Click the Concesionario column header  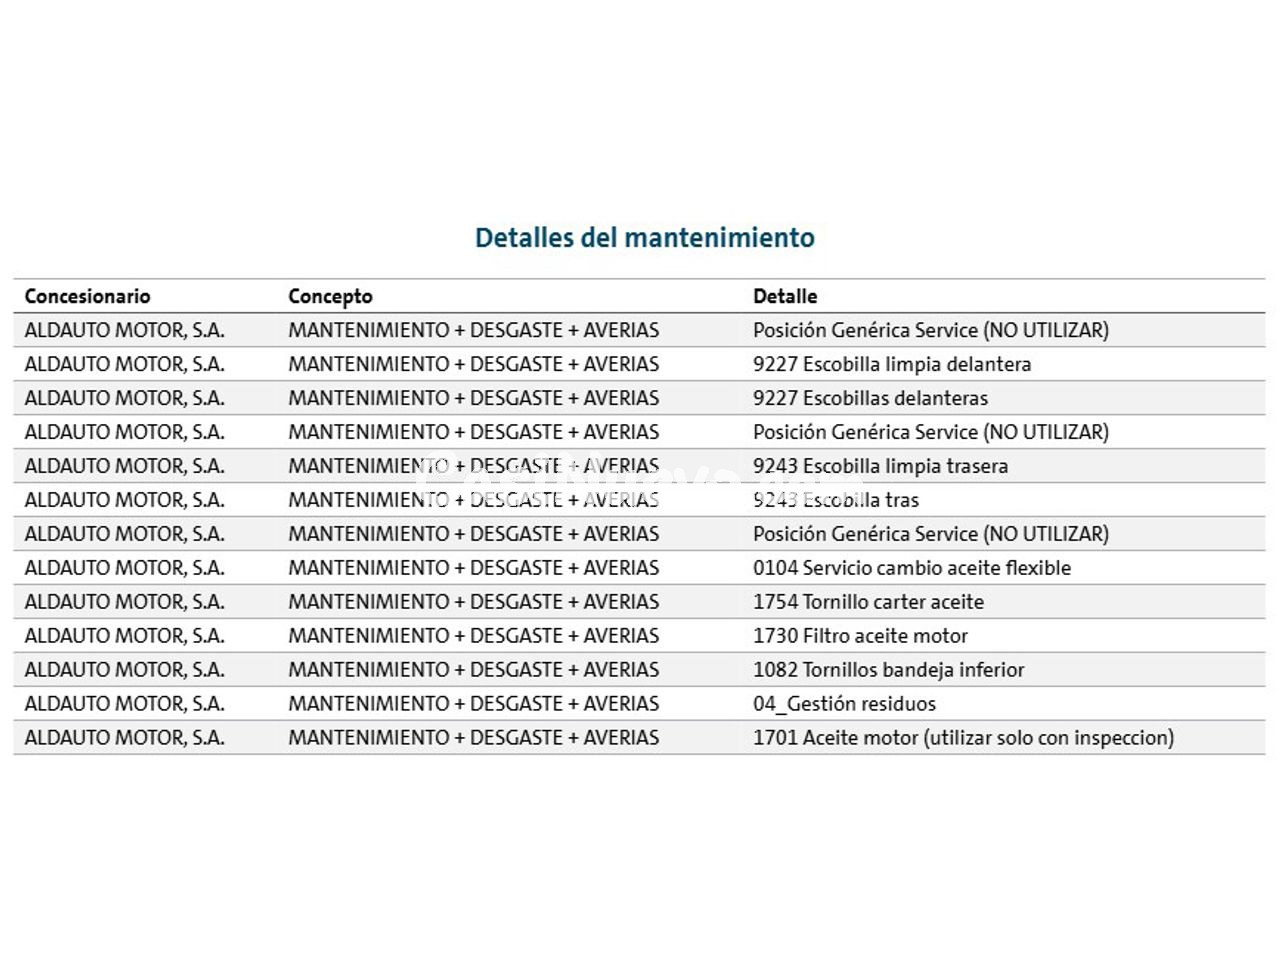(87, 296)
